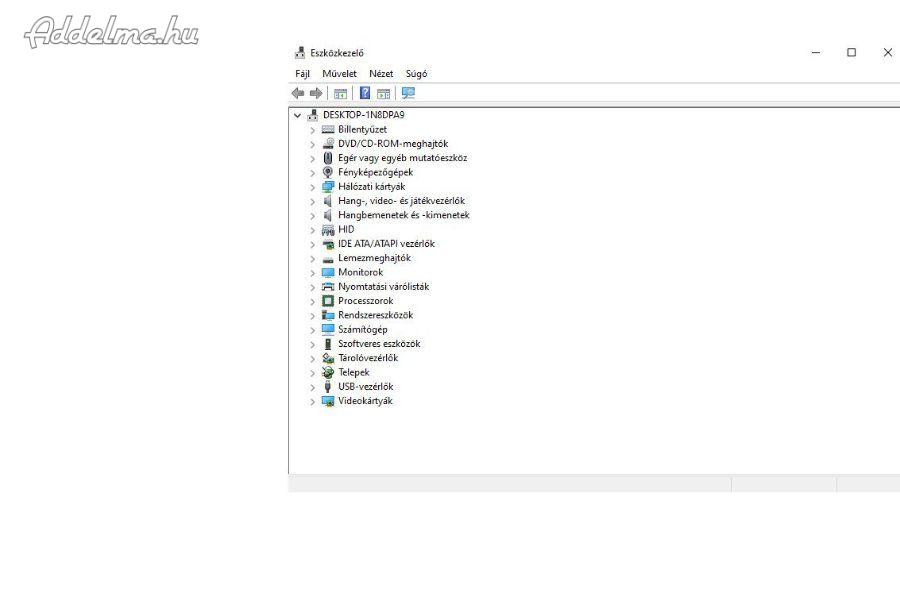Click the Forward arrow toolbar icon
This screenshot has width=900, height=597.
pyautogui.click(x=316, y=93)
